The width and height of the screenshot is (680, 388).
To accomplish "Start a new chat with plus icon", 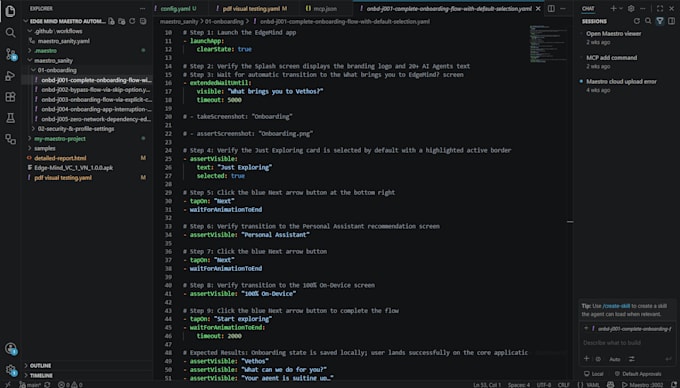I will 613,9.
